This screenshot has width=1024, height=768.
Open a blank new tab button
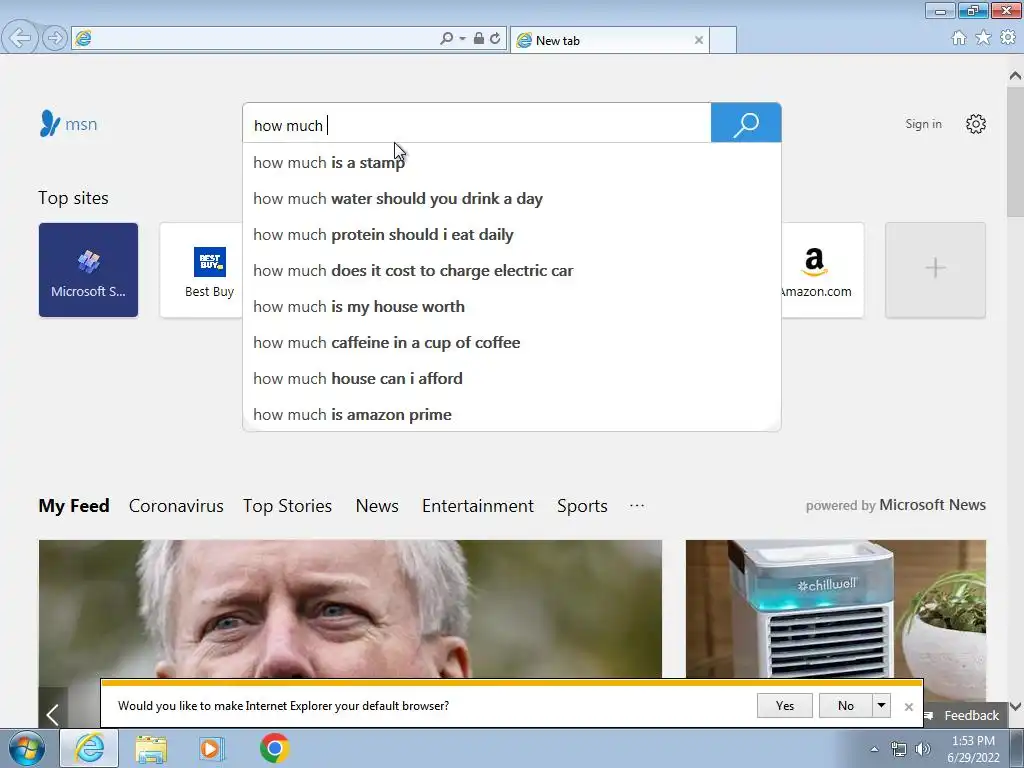(723, 40)
